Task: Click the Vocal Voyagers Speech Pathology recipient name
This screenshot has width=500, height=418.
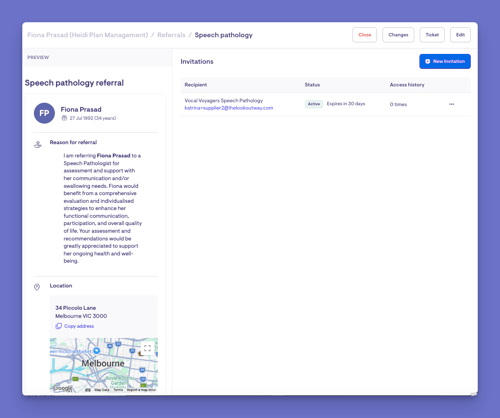Action: [x=224, y=101]
